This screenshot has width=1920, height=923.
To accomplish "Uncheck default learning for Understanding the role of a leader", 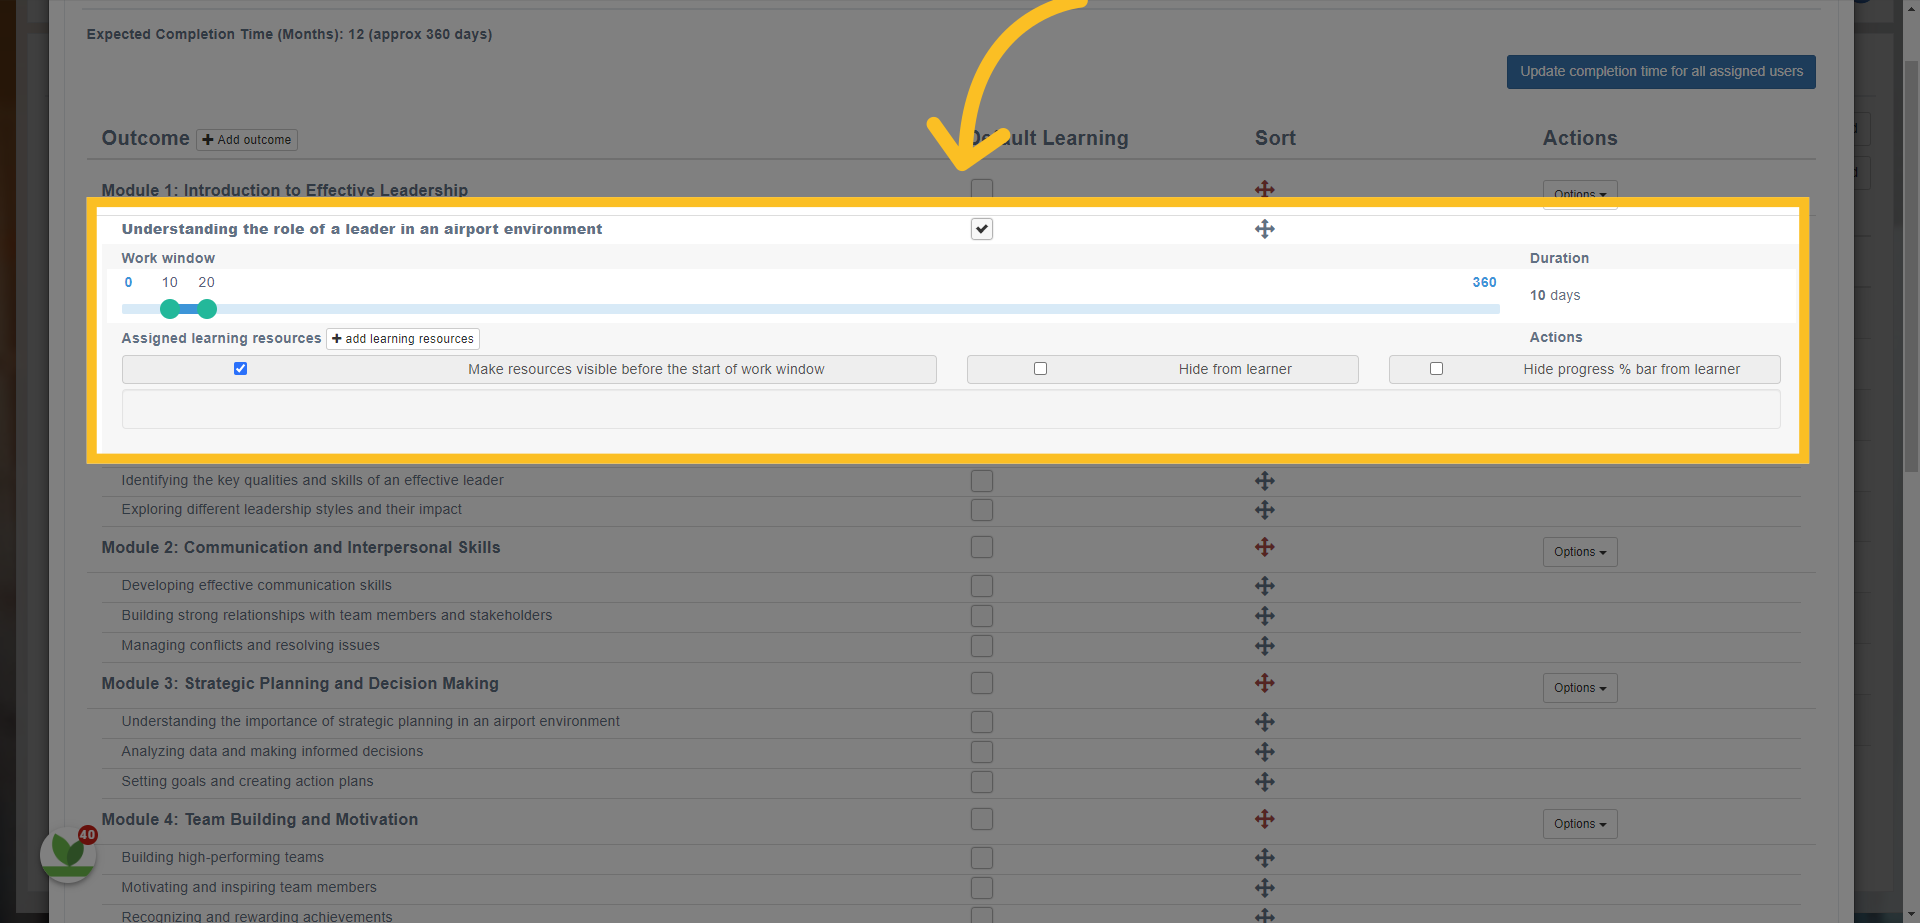I will pyautogui.click(x=982, y=229).
